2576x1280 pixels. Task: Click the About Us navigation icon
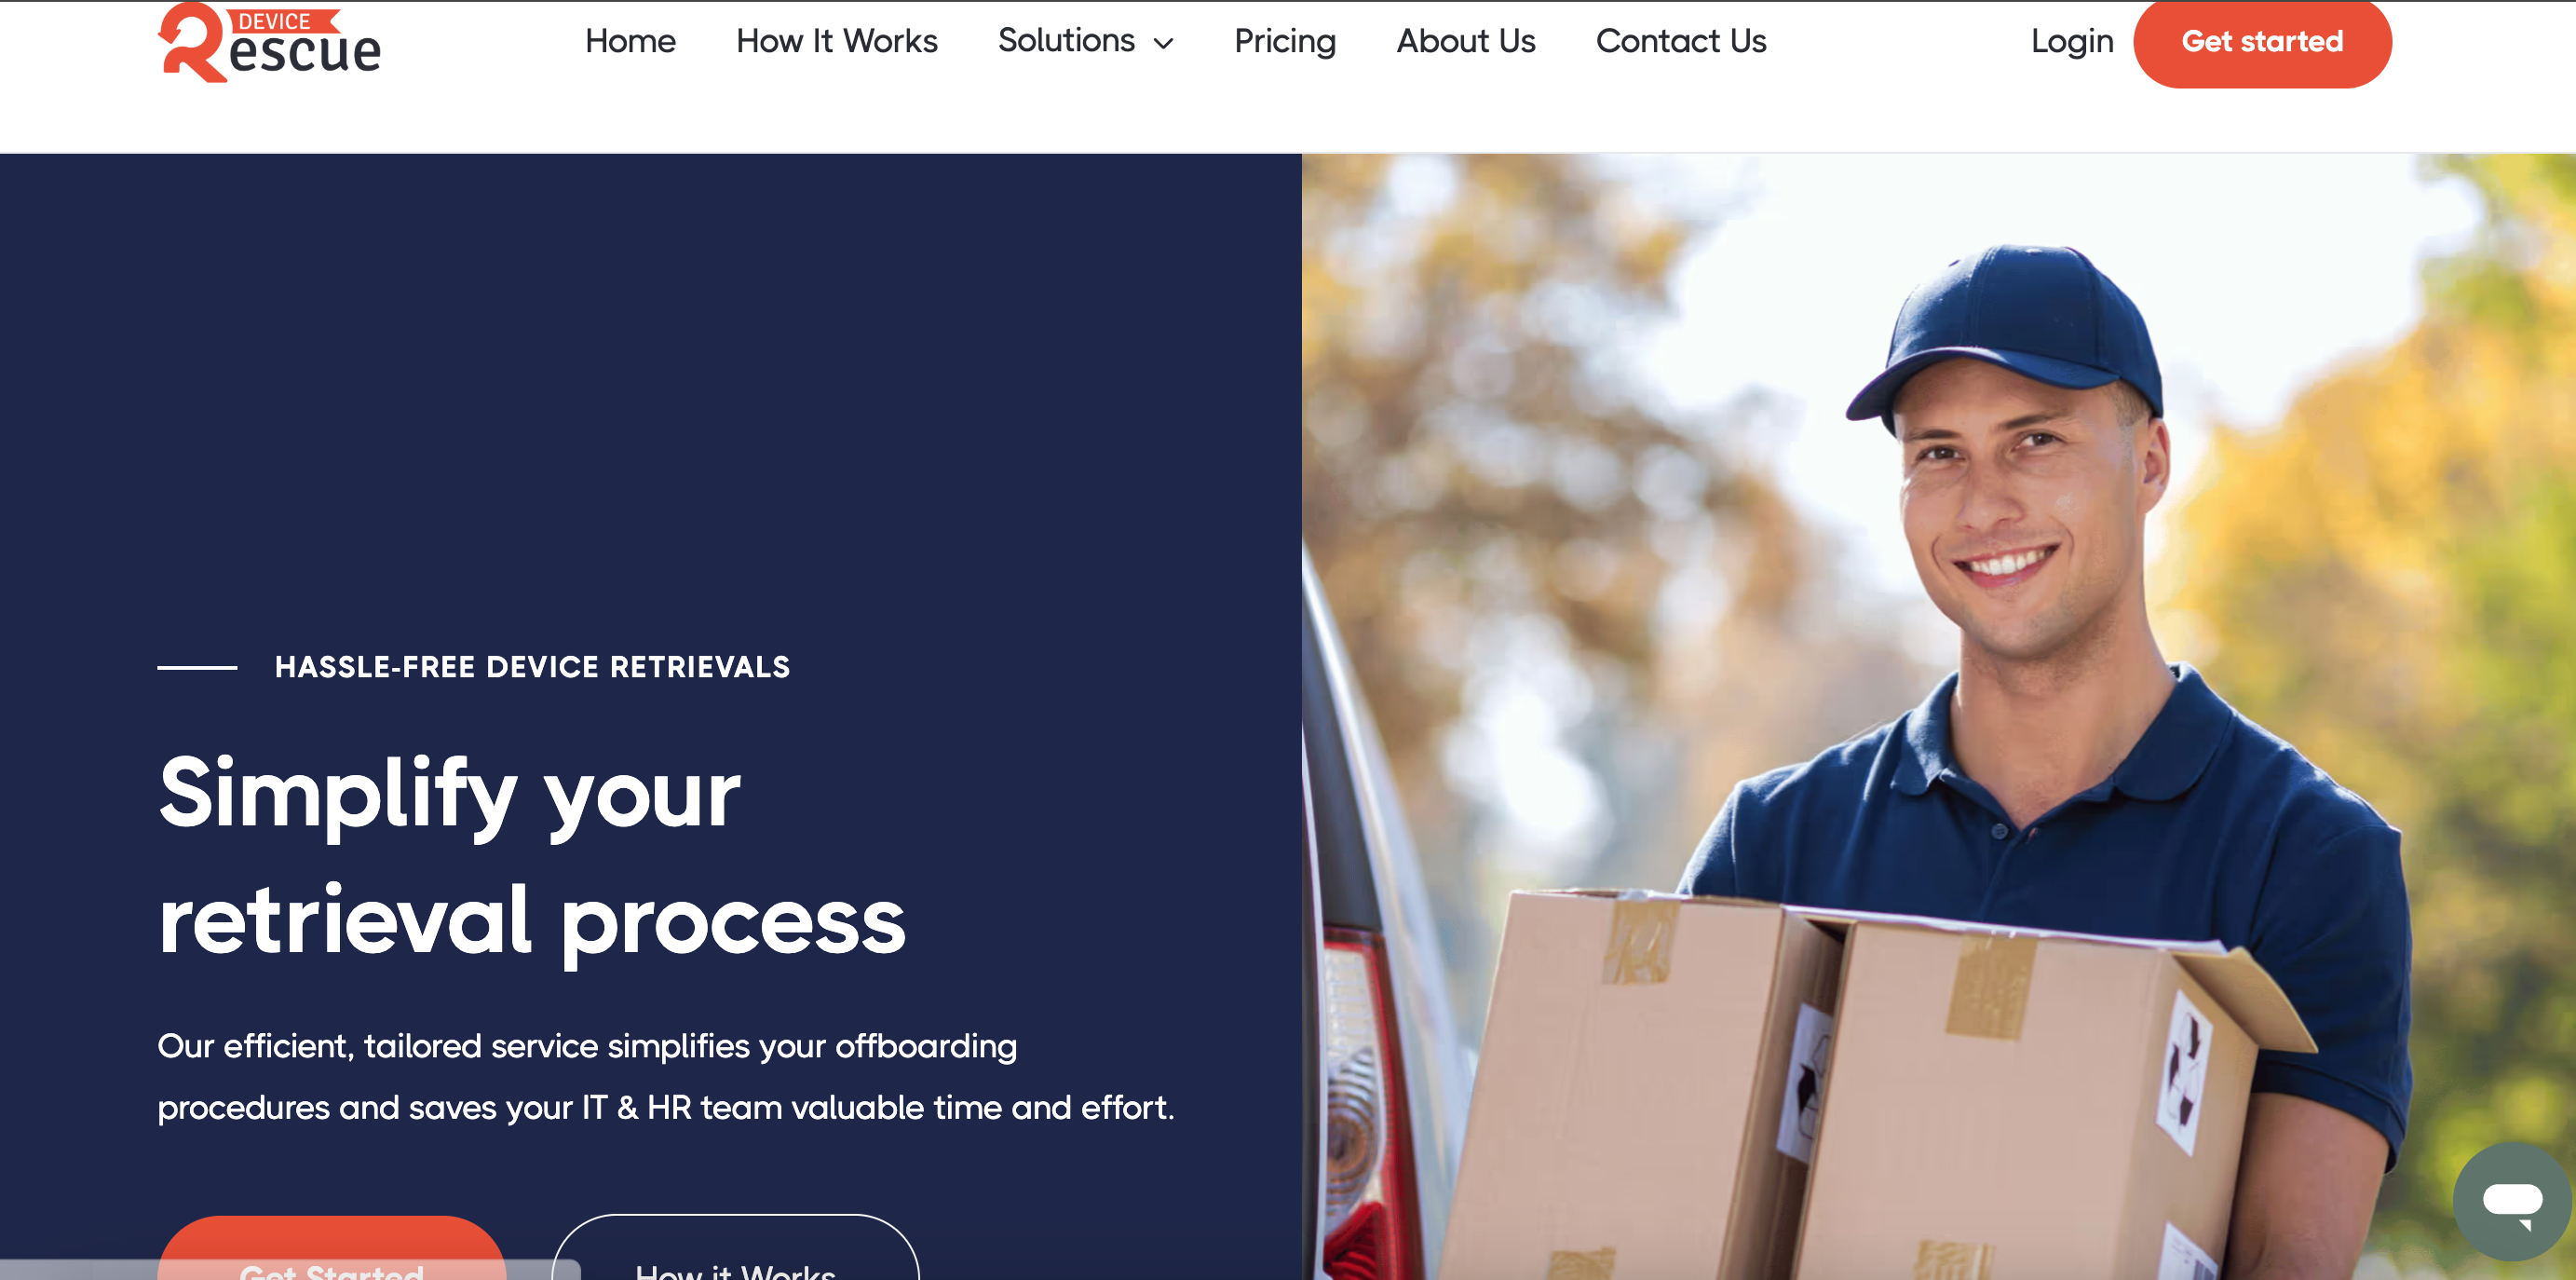coord(1466,43)
